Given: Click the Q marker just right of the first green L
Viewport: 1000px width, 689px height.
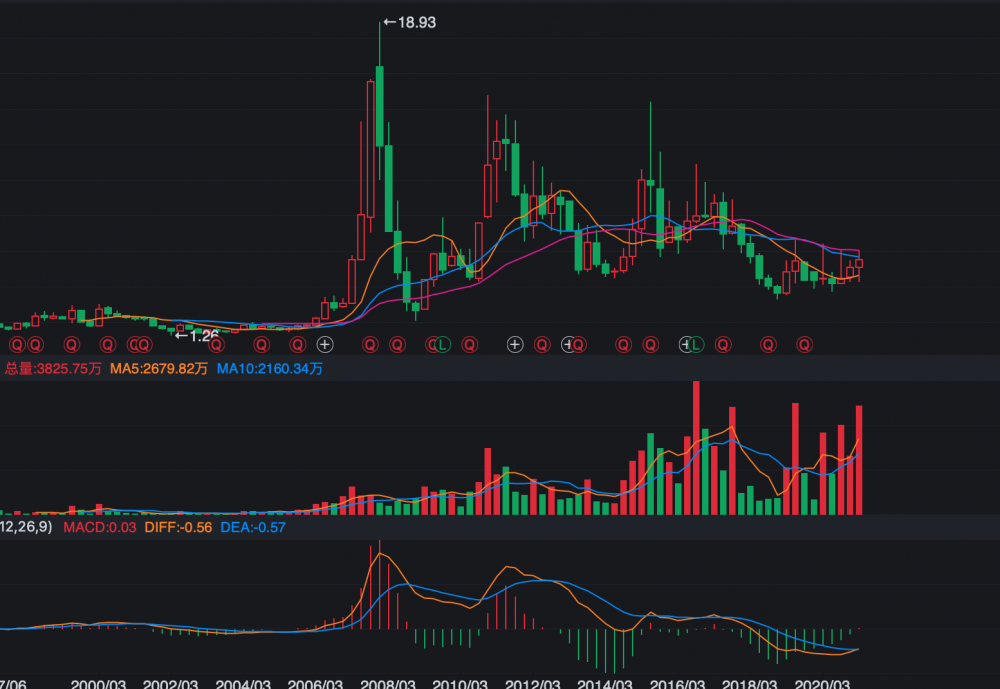Looking at the screenshot, I should (469, 345).
